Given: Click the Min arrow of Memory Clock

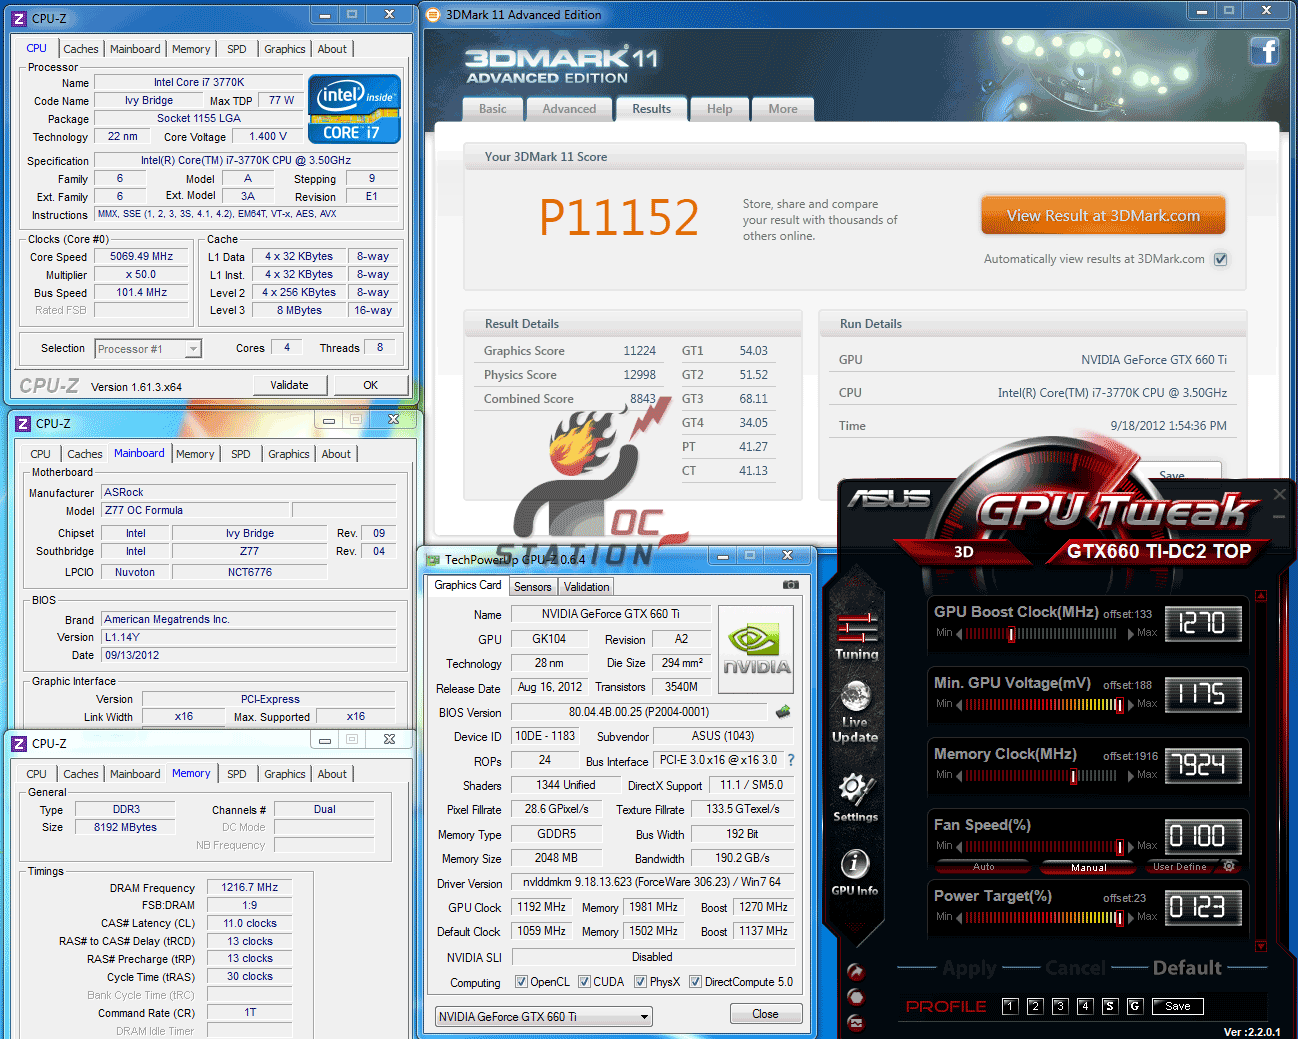Looking at the screenshot, I should point(959,775).
